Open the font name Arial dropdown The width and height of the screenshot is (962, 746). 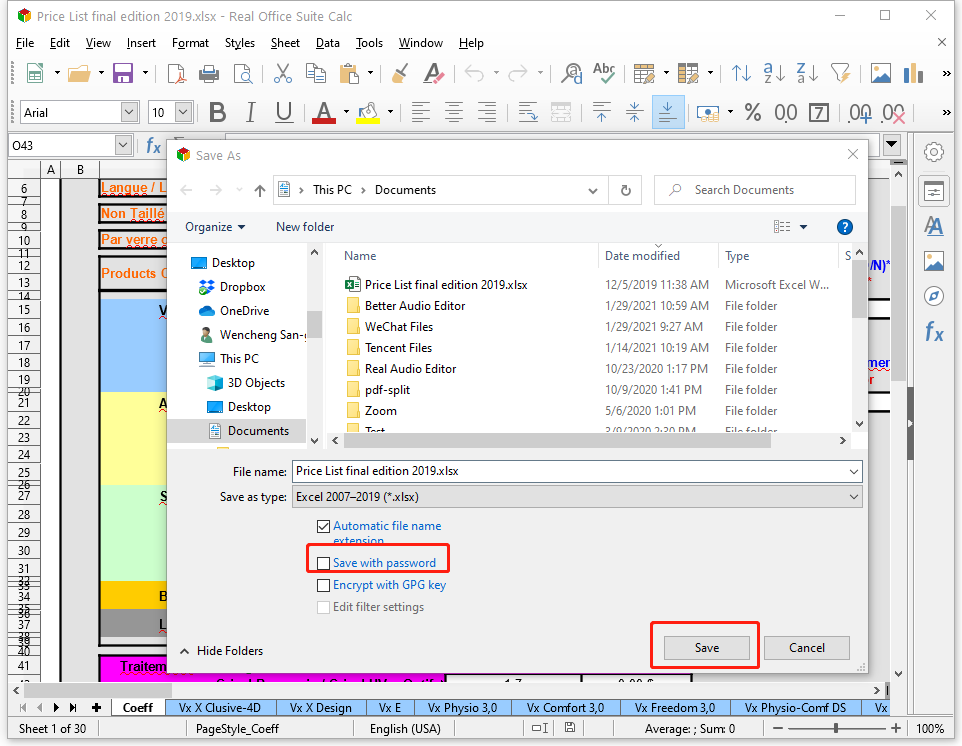[129, 113]
